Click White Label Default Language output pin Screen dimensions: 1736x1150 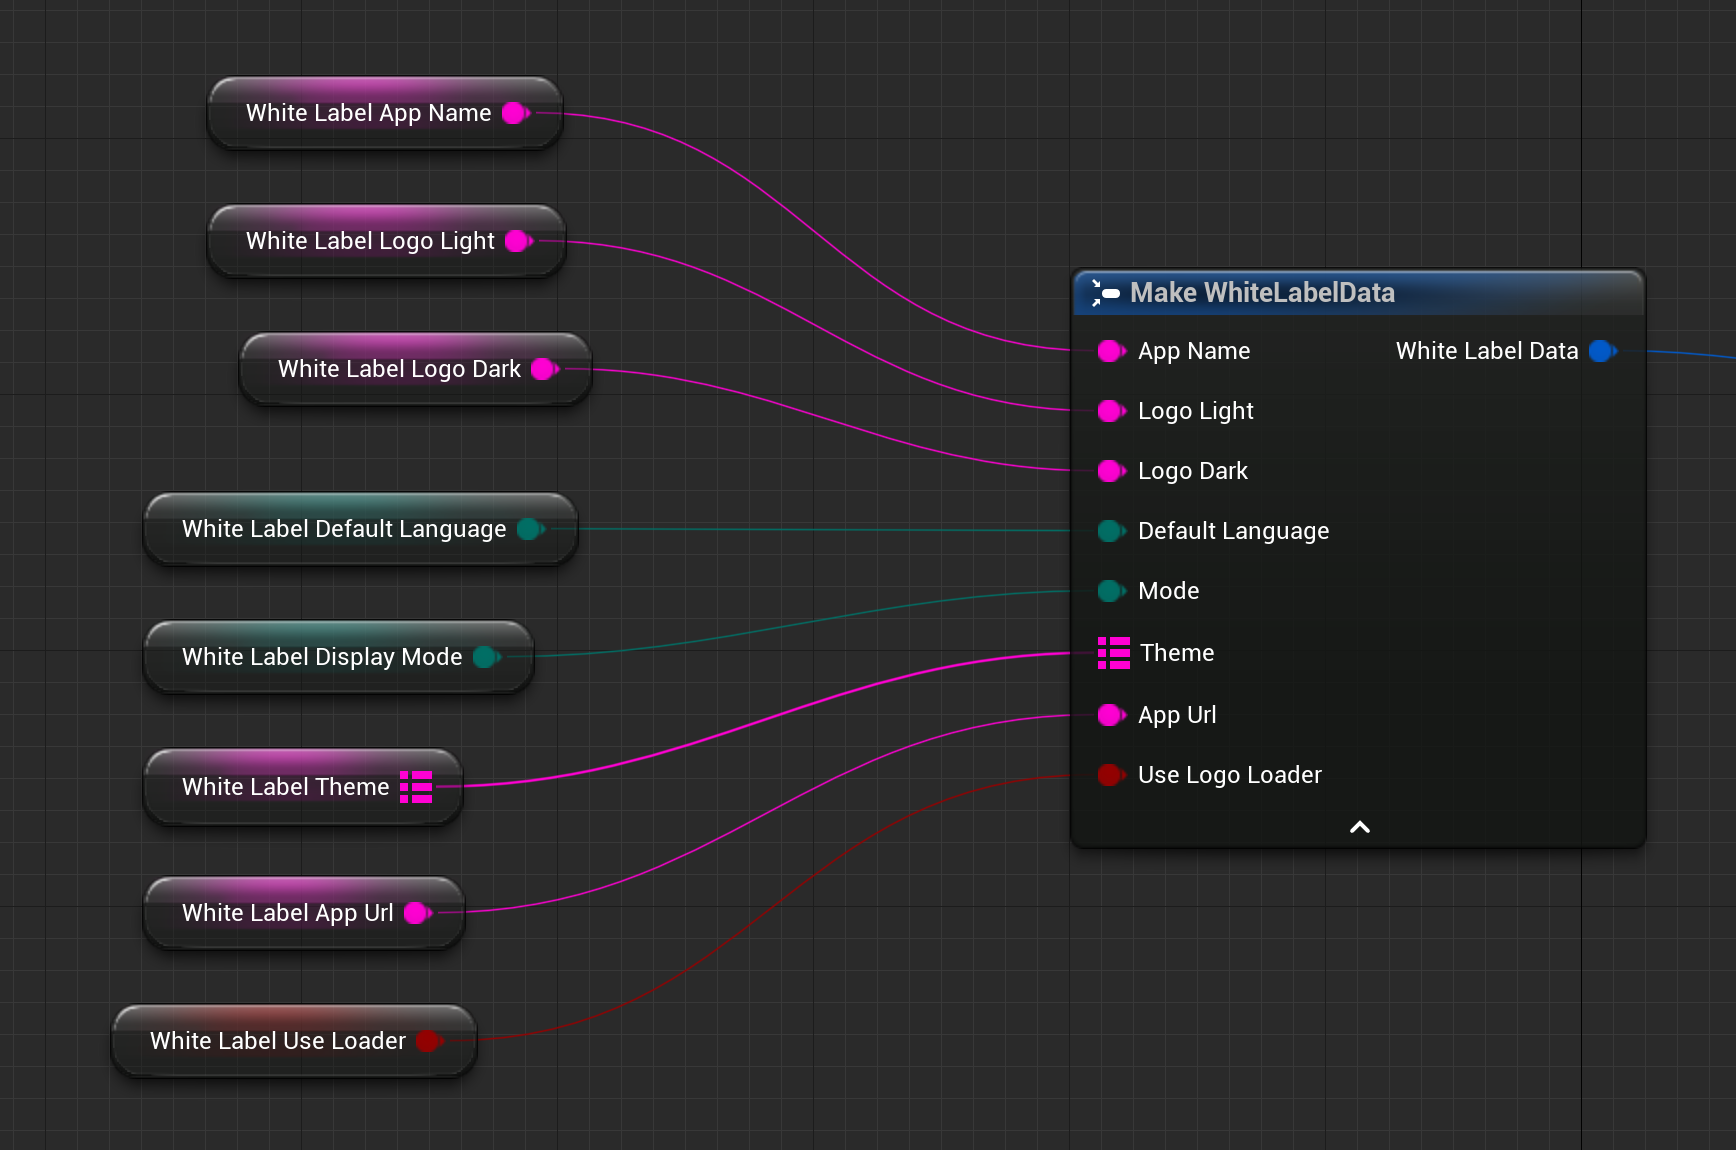point(530,529)
